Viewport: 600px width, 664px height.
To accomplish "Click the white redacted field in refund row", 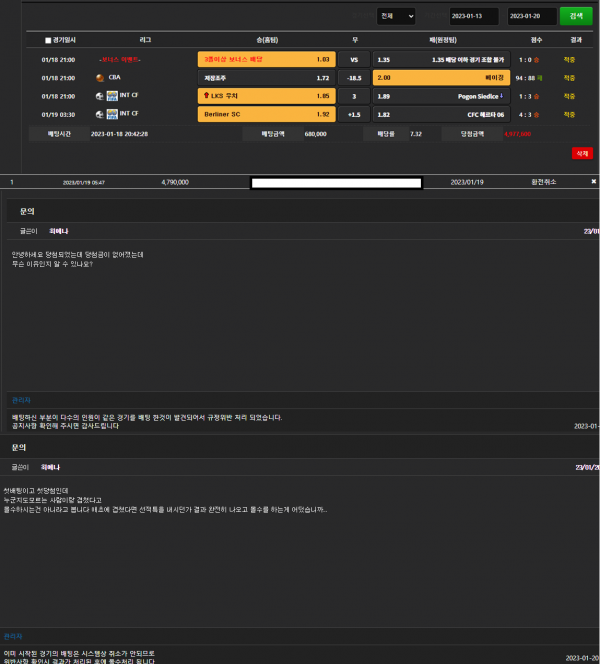I will tap(336, 183).
